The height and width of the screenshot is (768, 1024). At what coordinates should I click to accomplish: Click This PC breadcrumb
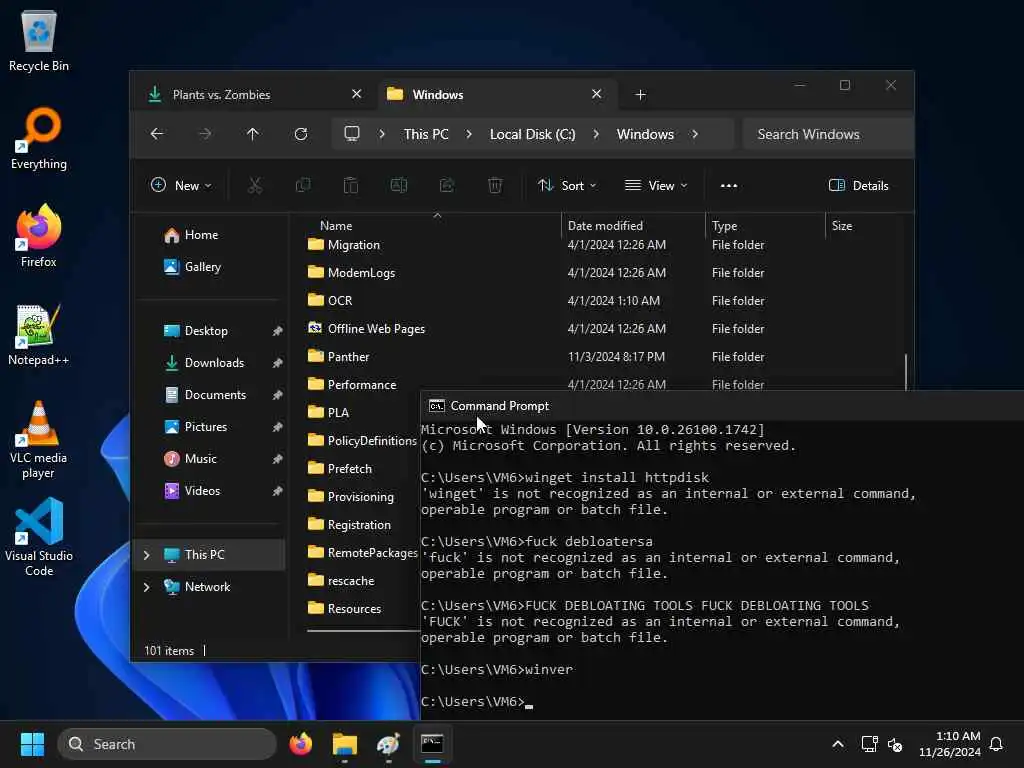426,134
